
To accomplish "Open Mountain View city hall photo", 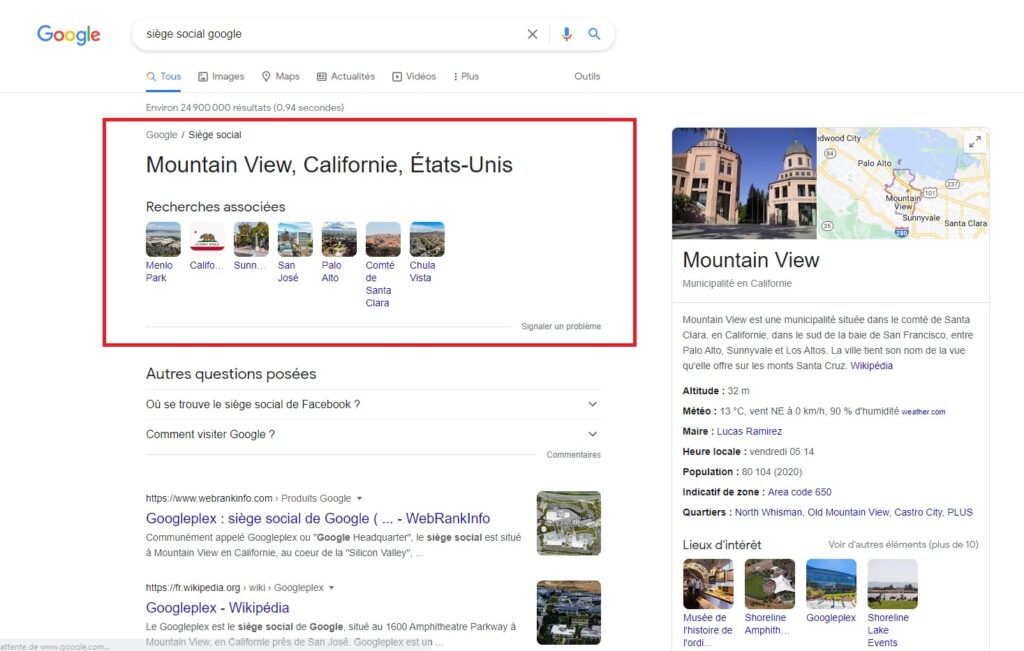I will click(744, 183).
